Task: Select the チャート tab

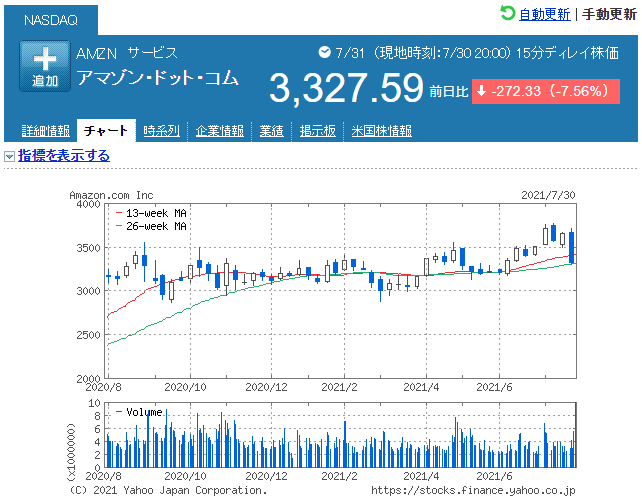Action: pos(106,131)
